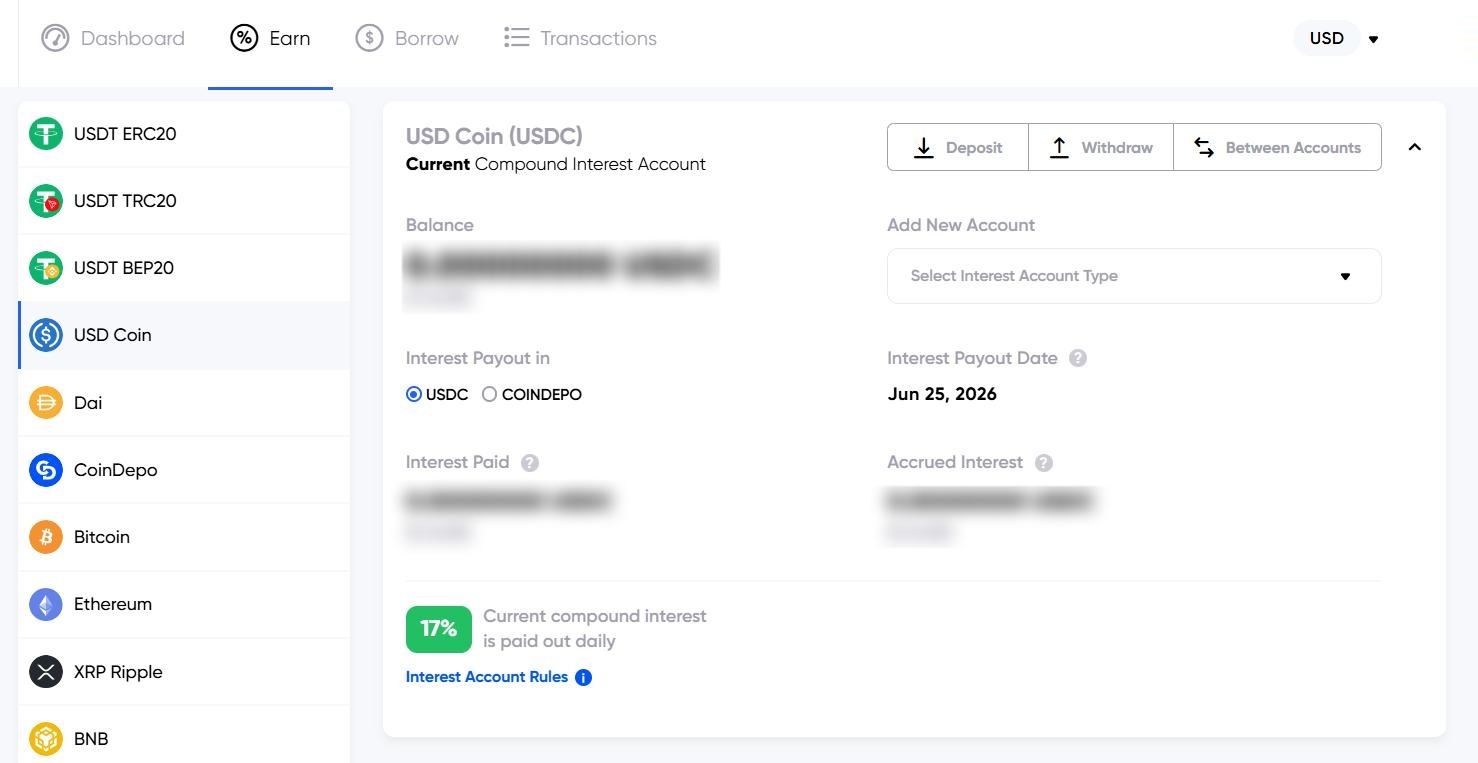
Task: Click the Deposit button
Action: 958,147
